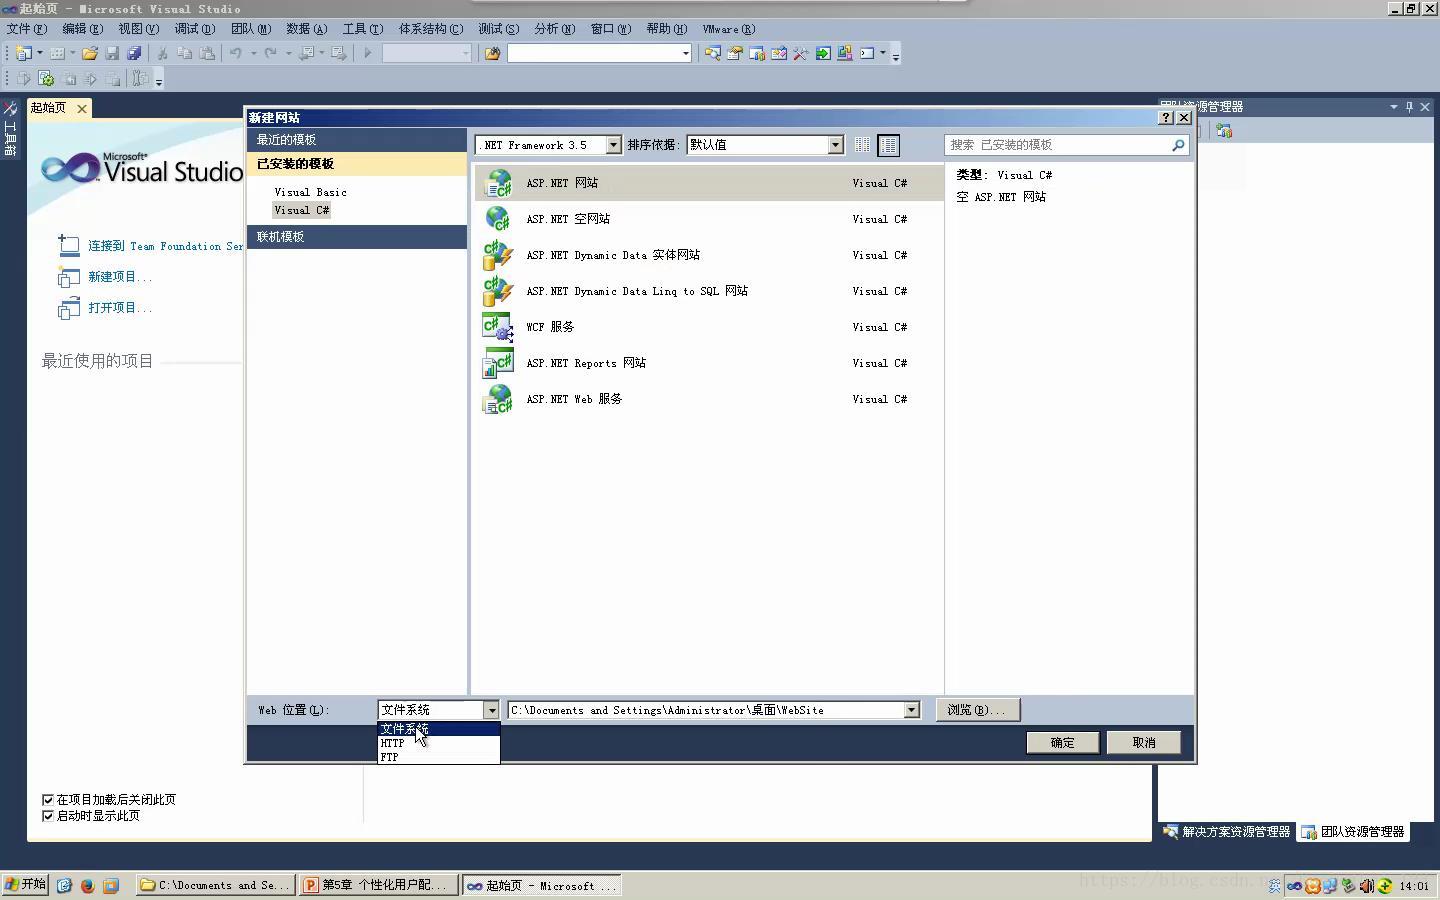Image resolution: width=1440 pixels, height=900 pixels.
Task: Click the Save All toolbar icon
Action: 134,53
